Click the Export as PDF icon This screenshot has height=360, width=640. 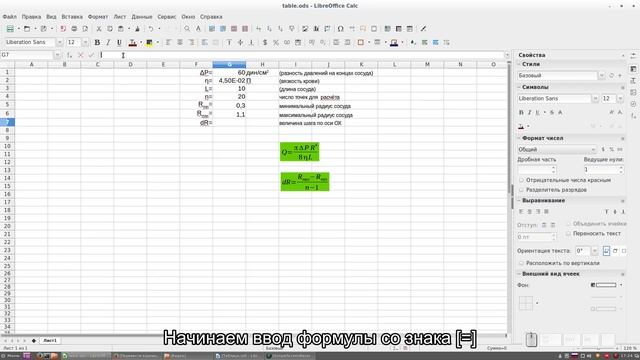point(63,29)
